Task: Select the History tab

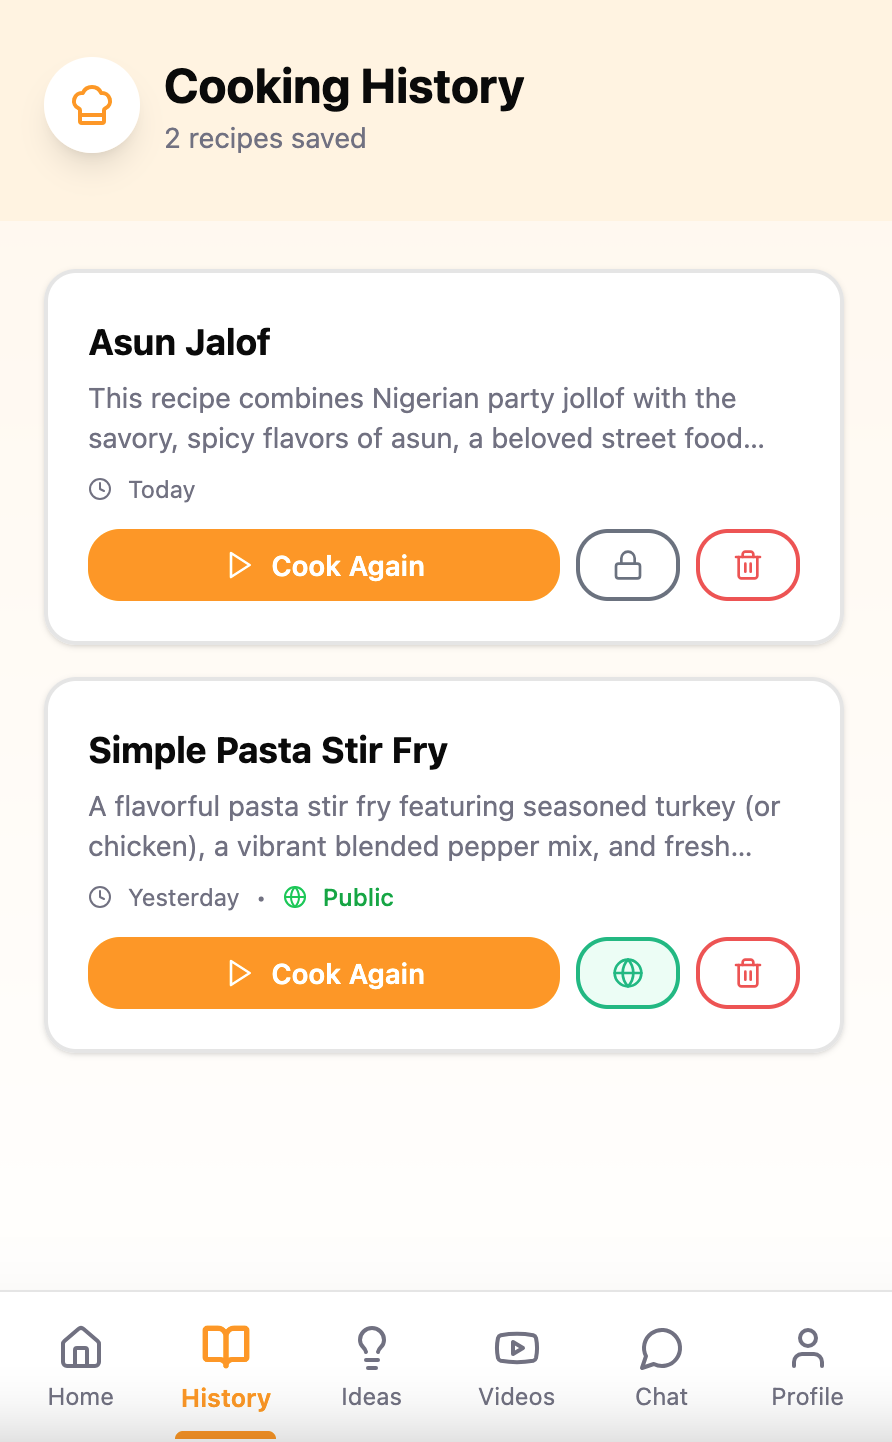Action: tap(226, 1366)
